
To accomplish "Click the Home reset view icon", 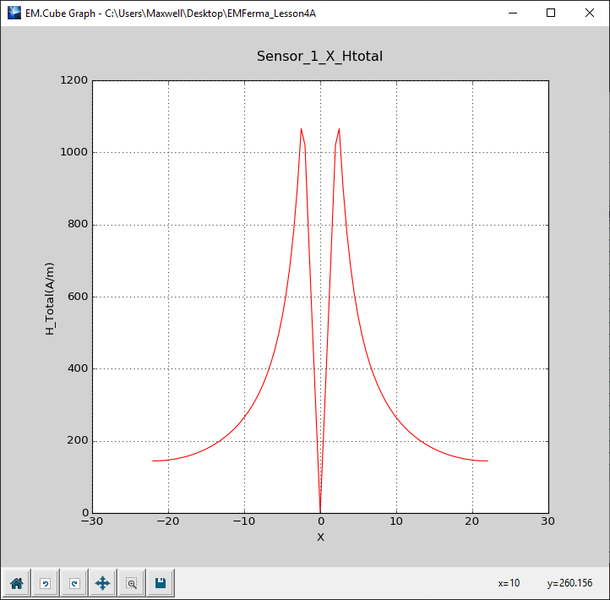I will click(17, 582).
